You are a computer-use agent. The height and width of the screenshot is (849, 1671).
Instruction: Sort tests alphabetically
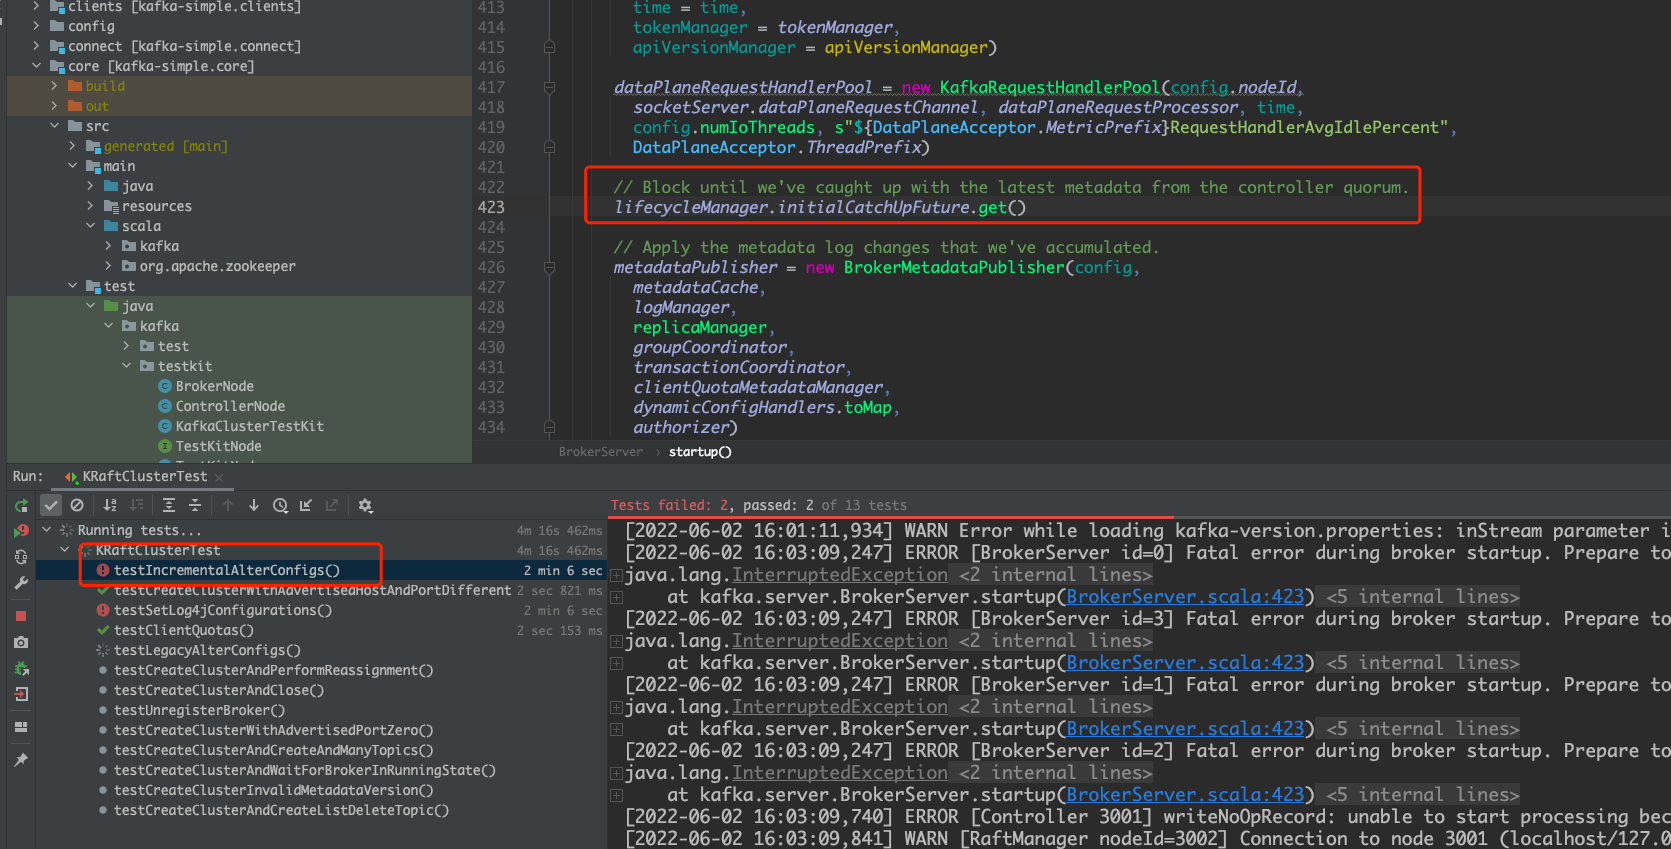click(x=110, y=506)
